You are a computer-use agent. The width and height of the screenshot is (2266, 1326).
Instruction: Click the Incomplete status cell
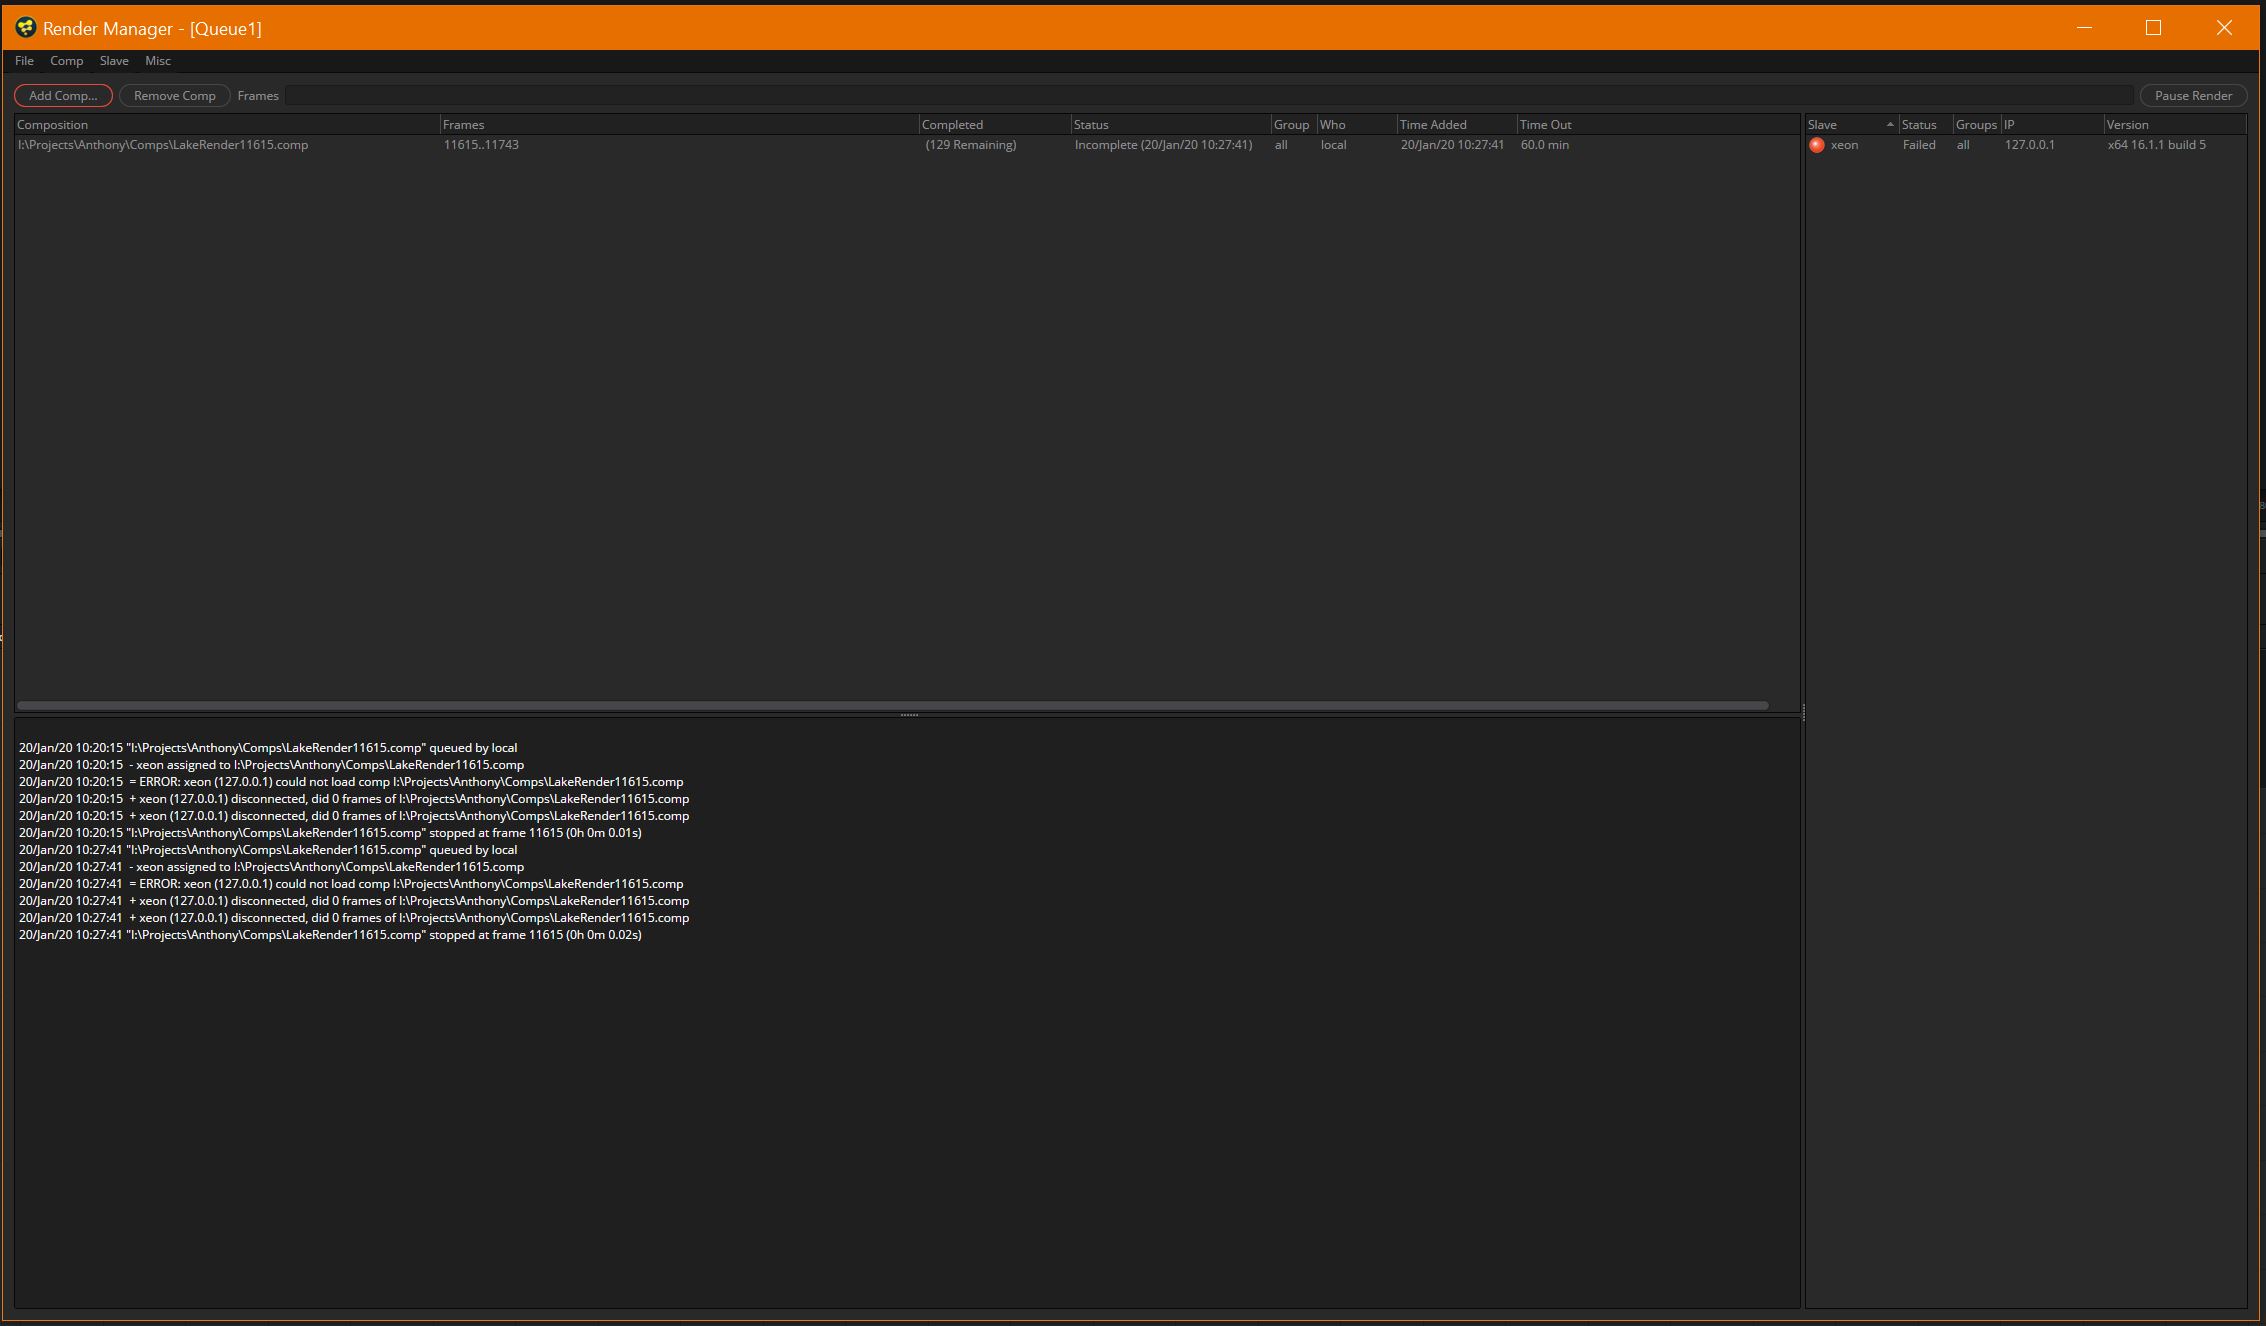(x=1163, y=145)
